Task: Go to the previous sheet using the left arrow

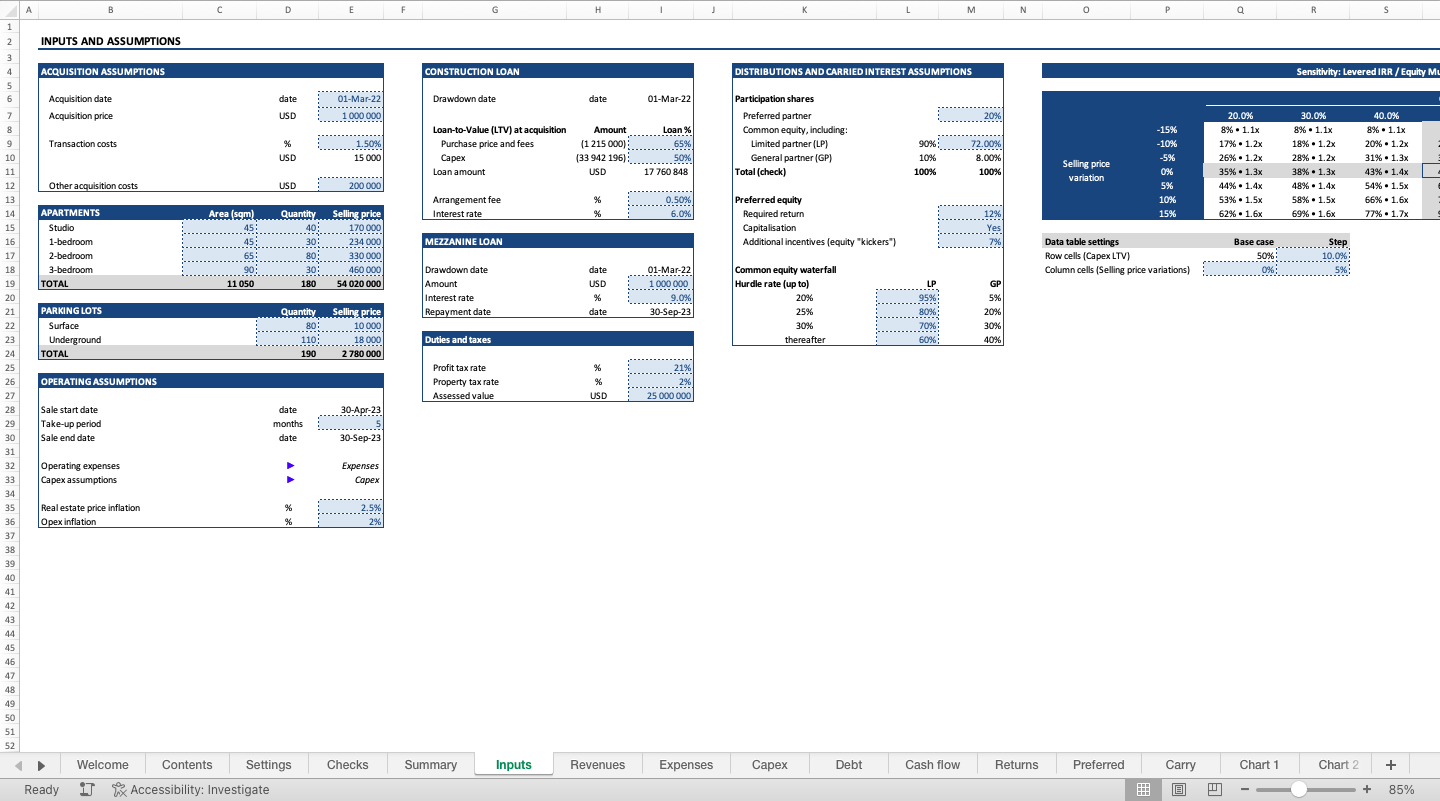Action: point(19,765)
